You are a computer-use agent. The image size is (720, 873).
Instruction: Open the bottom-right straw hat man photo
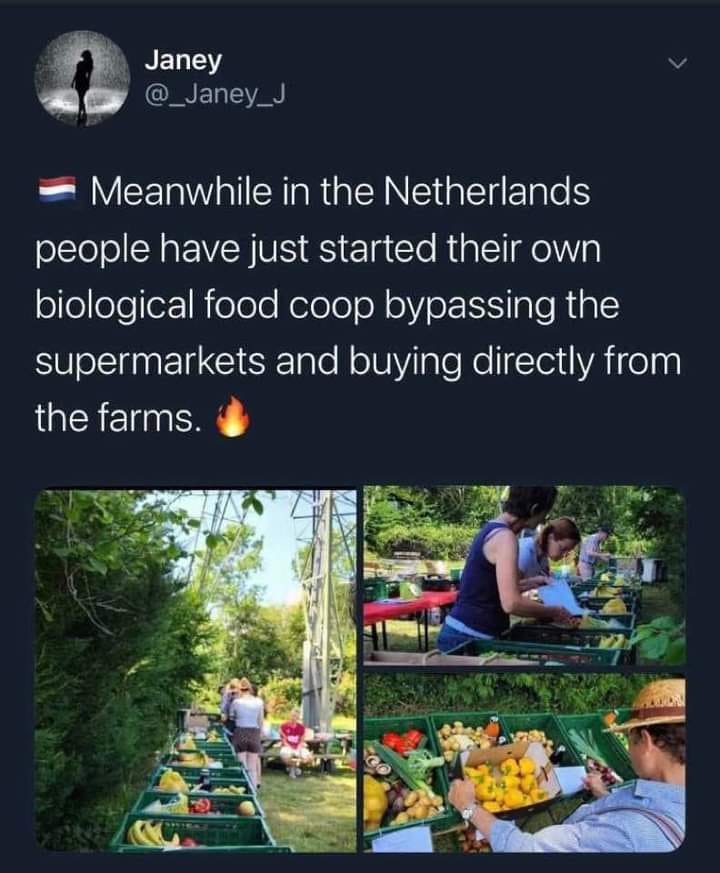(524, 765)
